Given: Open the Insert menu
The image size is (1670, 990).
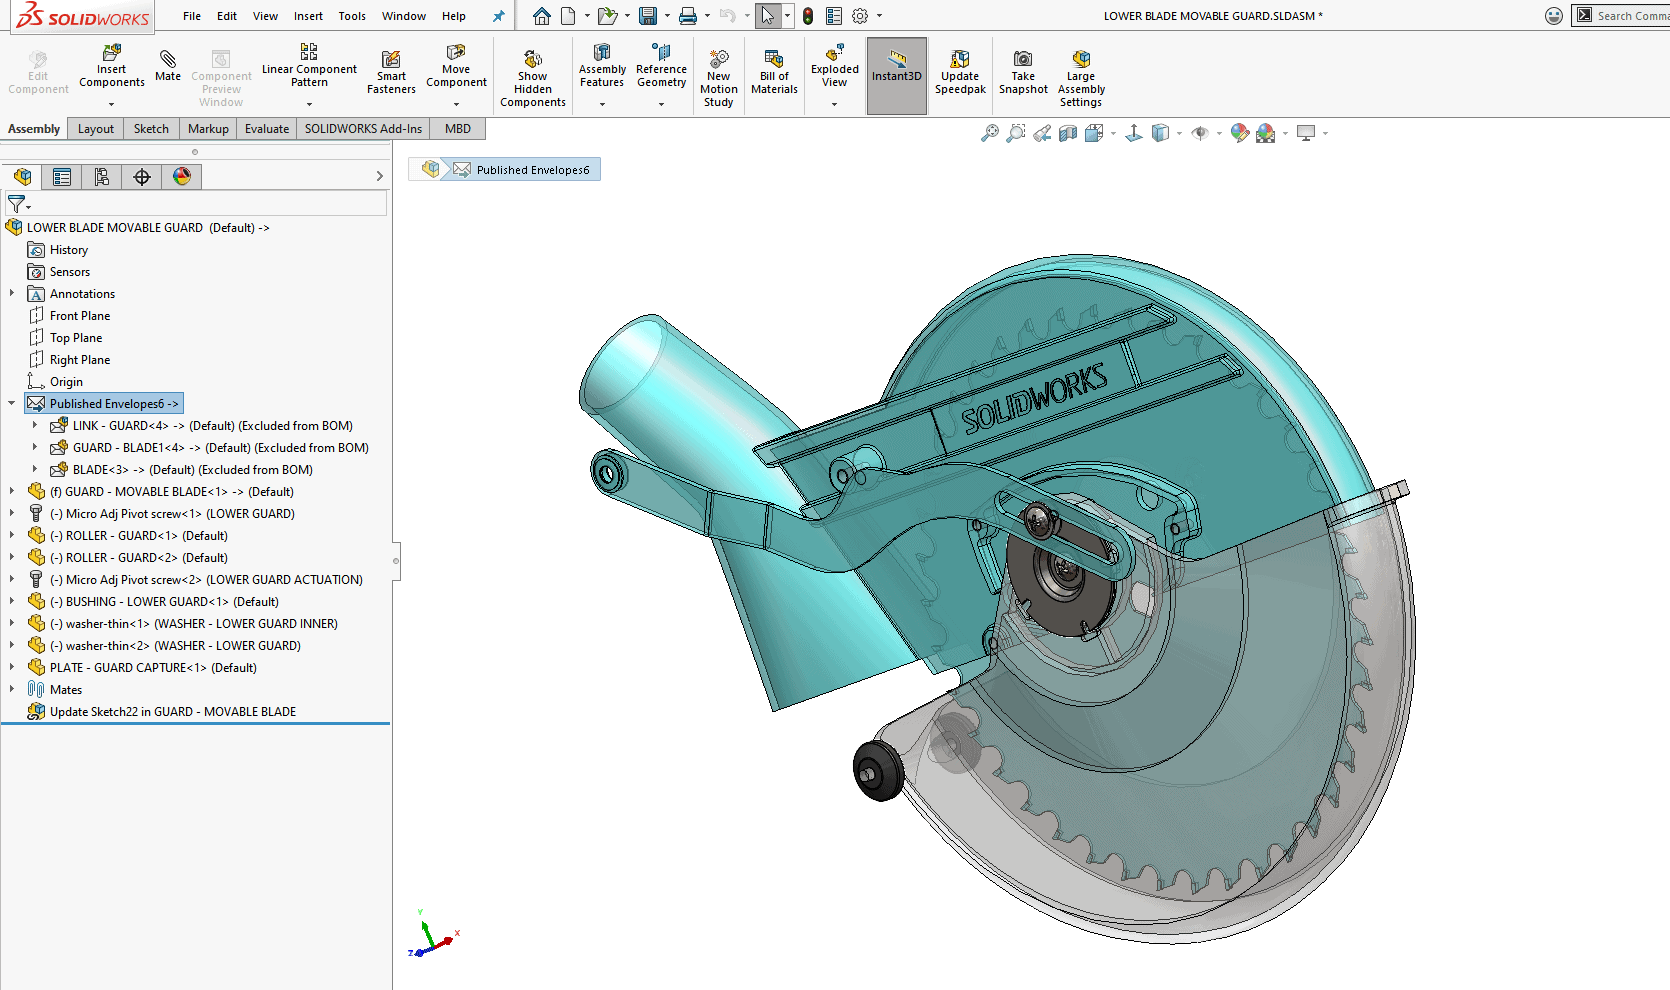Looking at the screenshot, I should click(308, 16).
